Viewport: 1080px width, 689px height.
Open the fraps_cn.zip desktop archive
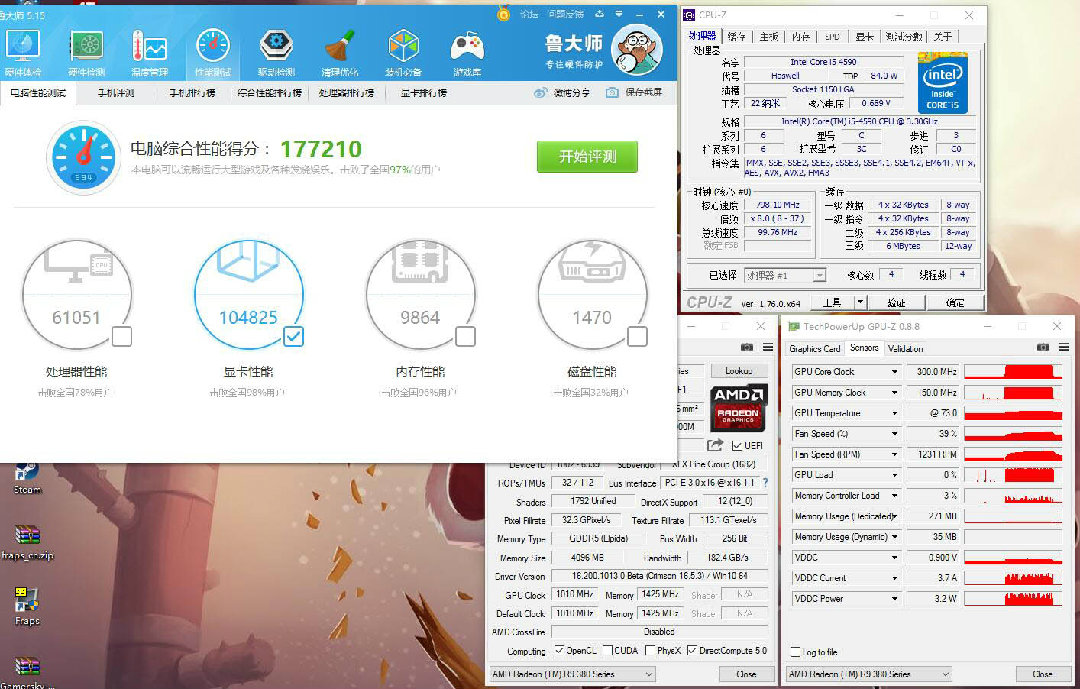coord(28,543)
